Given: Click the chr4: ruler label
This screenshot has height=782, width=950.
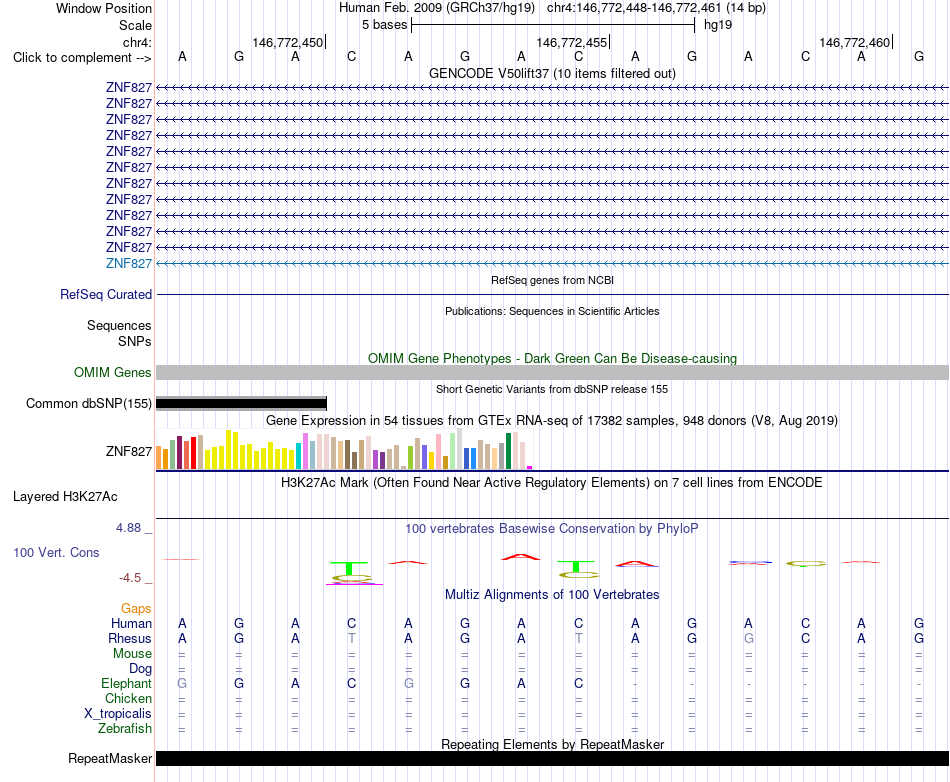Looking at the screenshot, I should pos(137,42).
